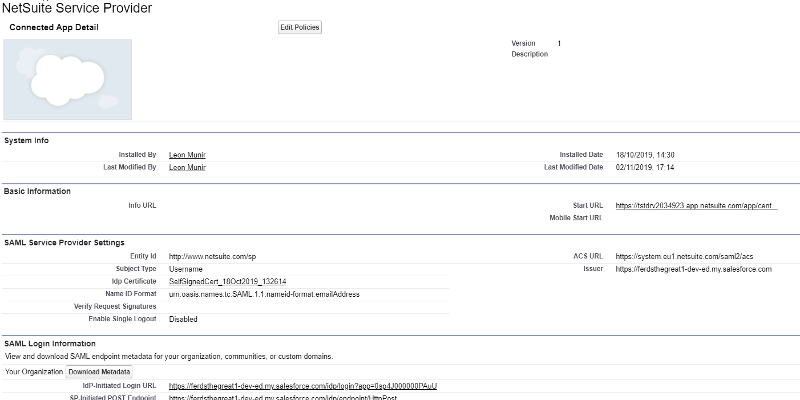800x400 pixels.
Task: Click the System Info section heading
Action: click(x=27, y=141)
